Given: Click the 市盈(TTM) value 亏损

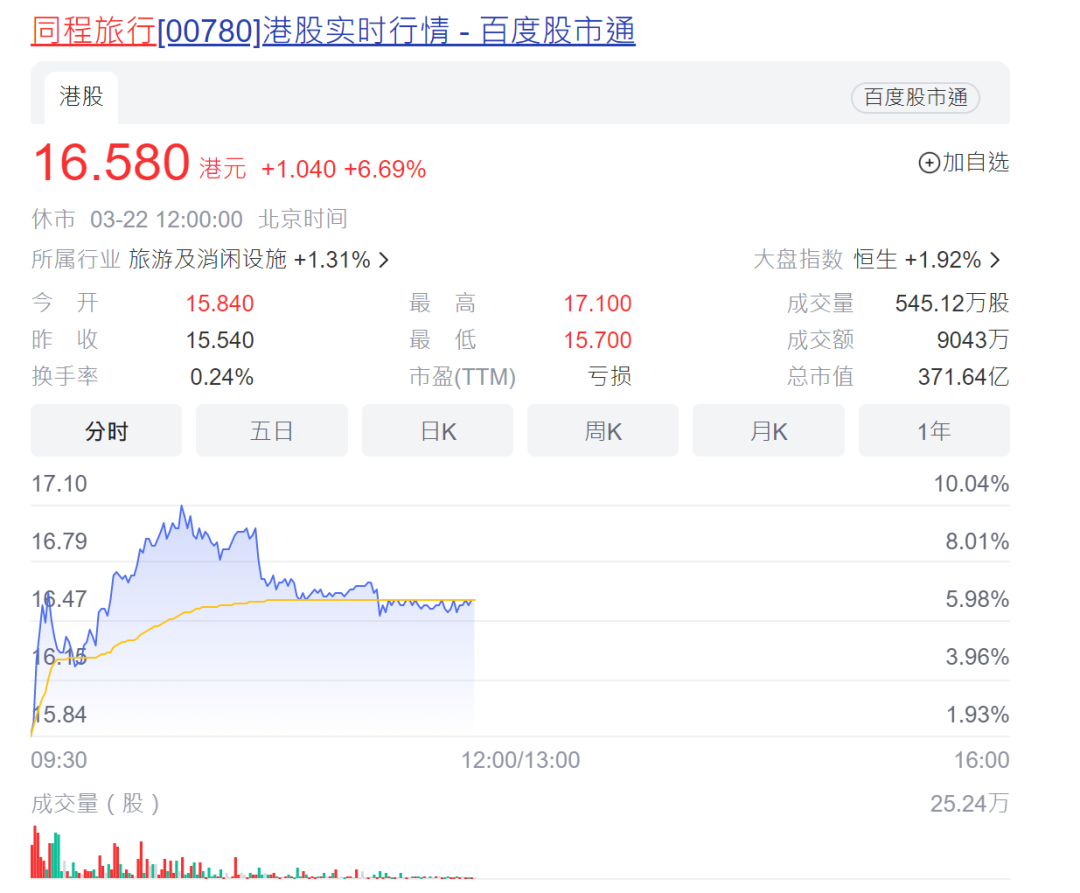Looking at the screenshot, I should tap(609, 377).
